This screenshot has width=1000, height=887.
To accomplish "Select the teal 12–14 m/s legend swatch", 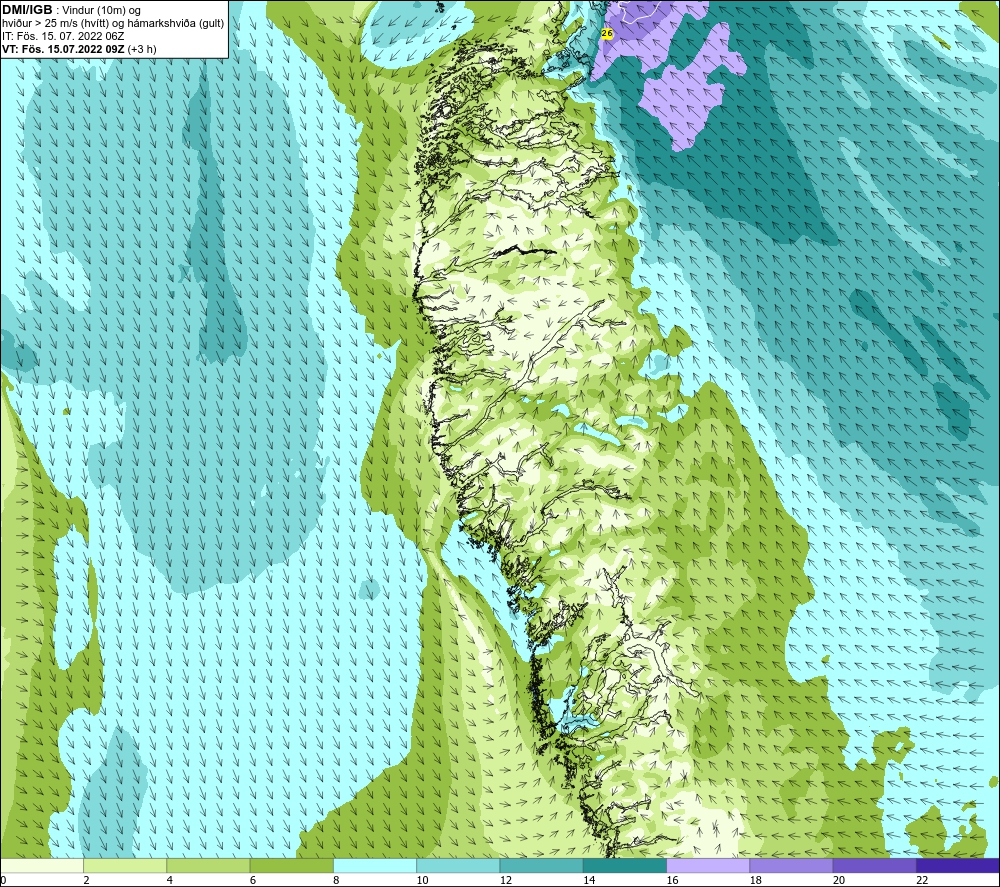I will coord(541,865).
